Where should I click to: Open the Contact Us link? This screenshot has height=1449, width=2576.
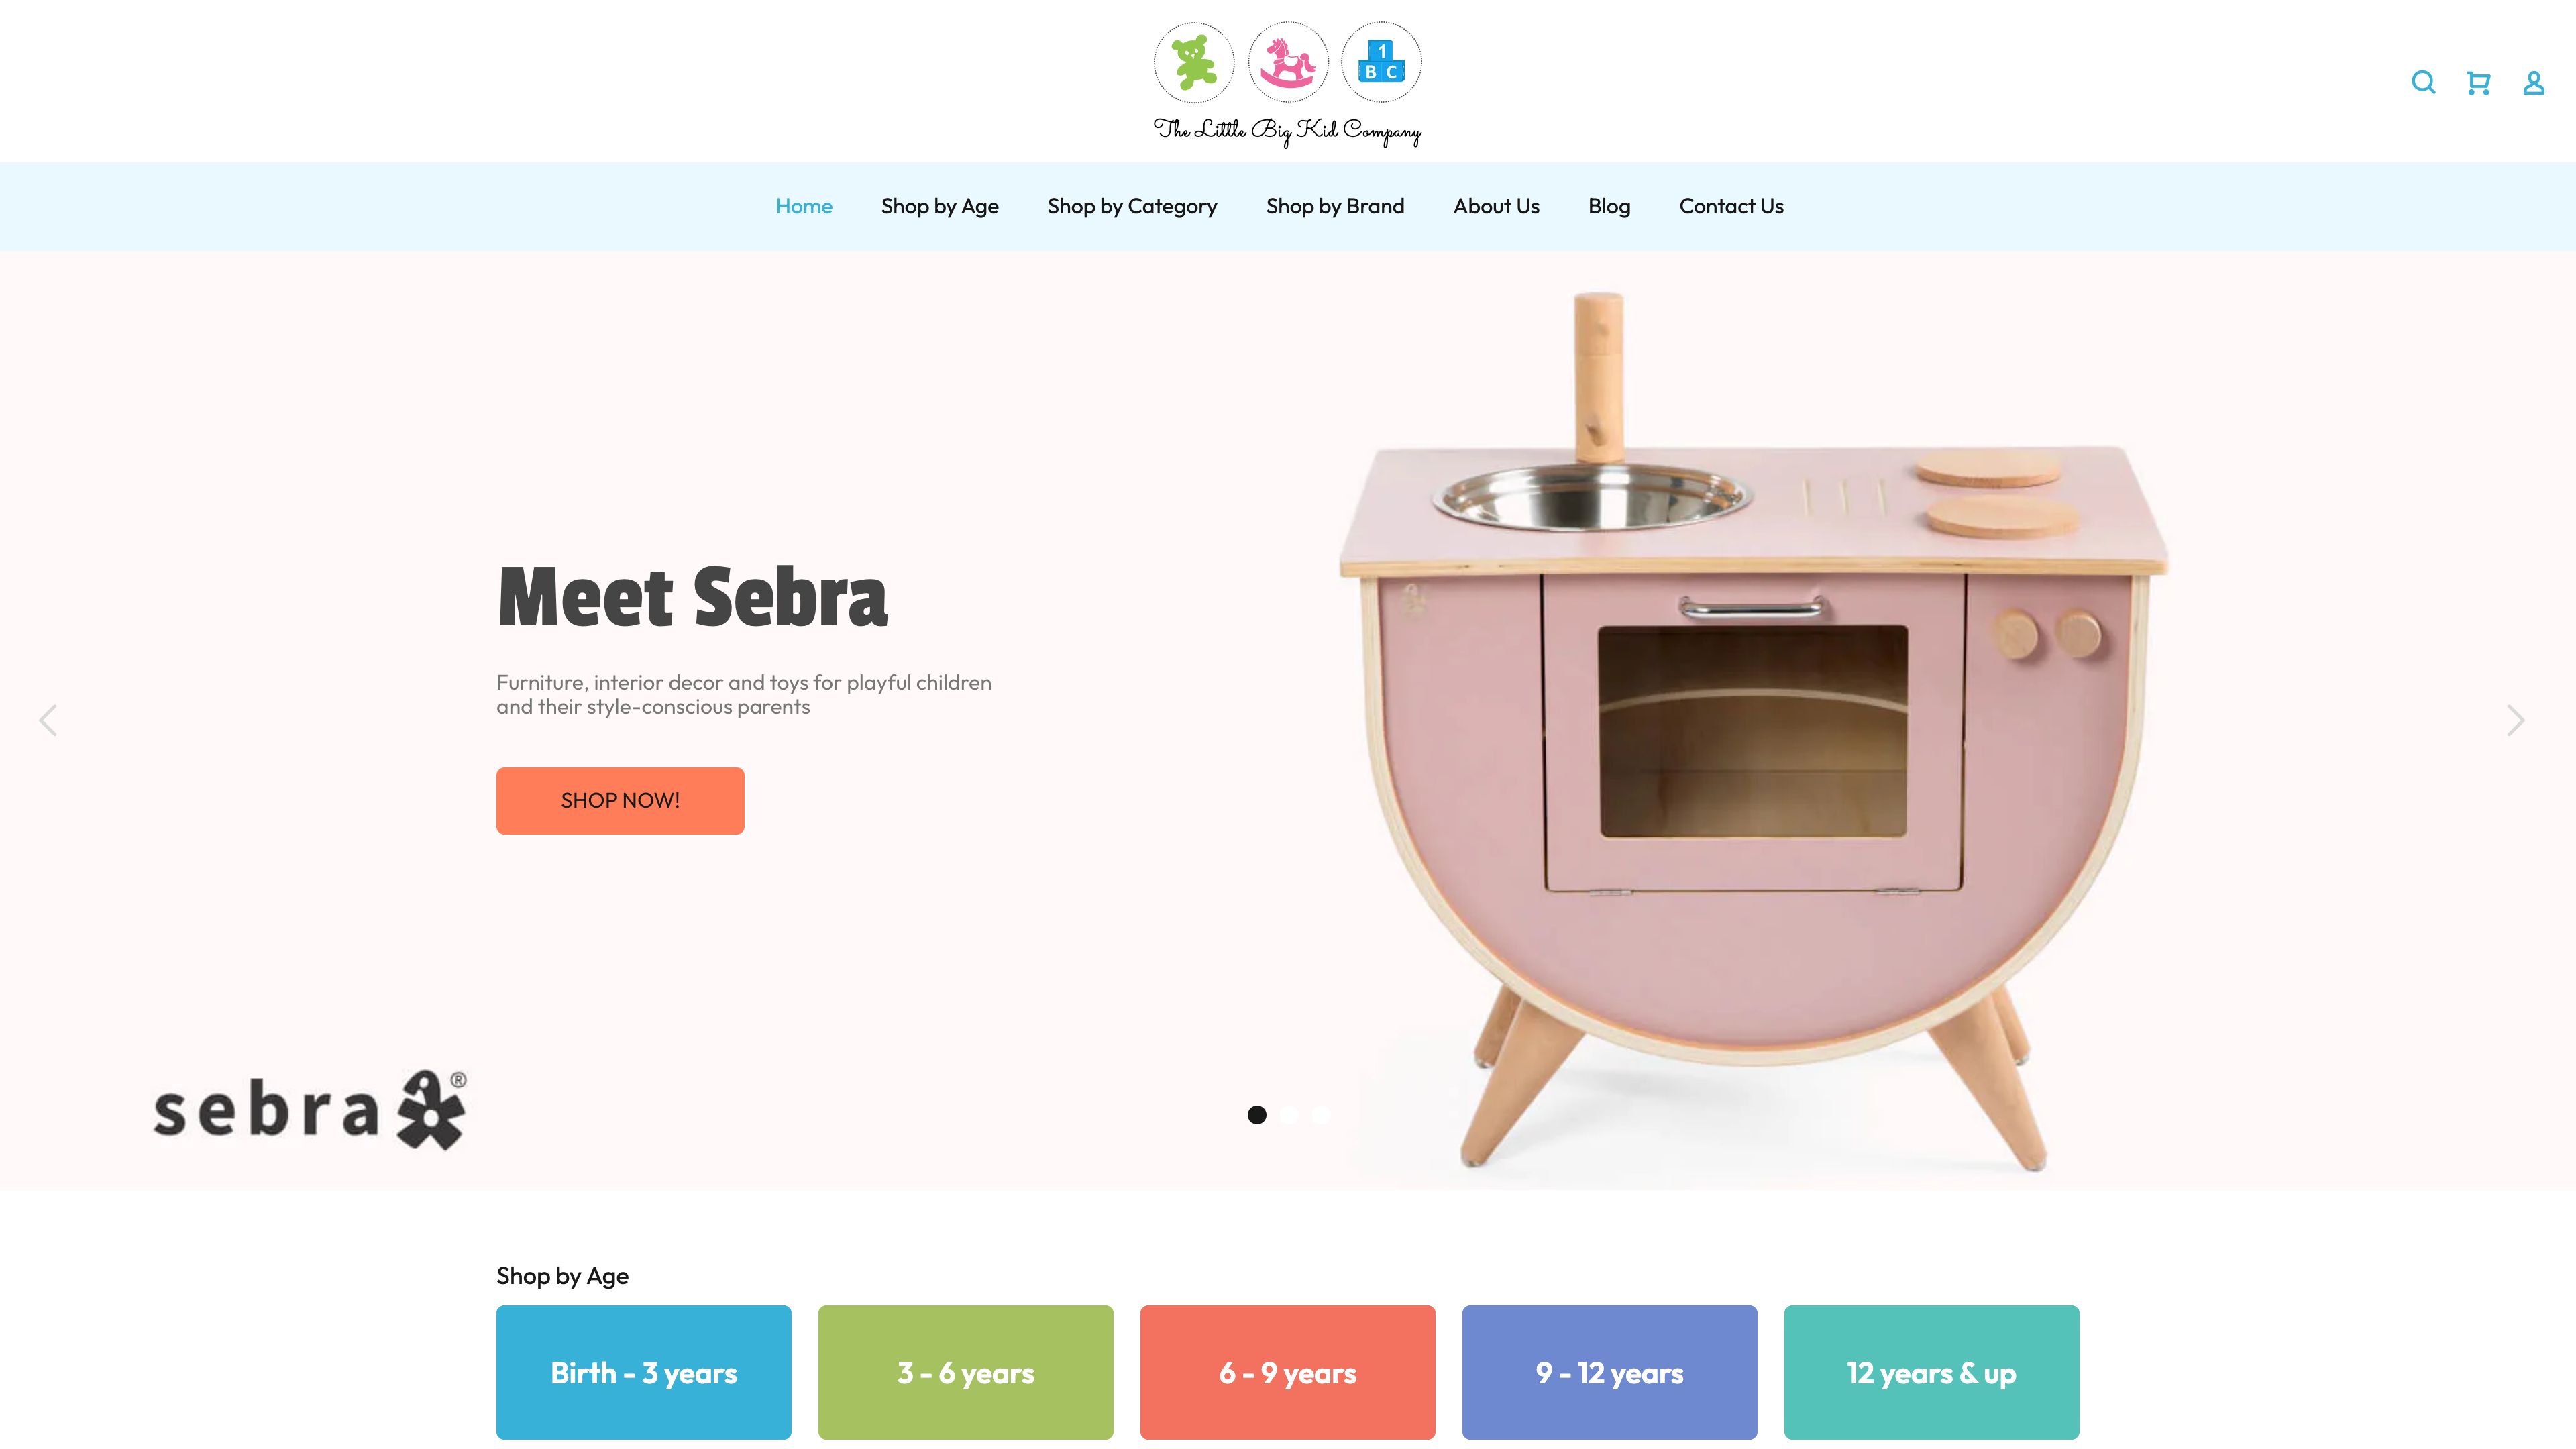(1731, 206)
